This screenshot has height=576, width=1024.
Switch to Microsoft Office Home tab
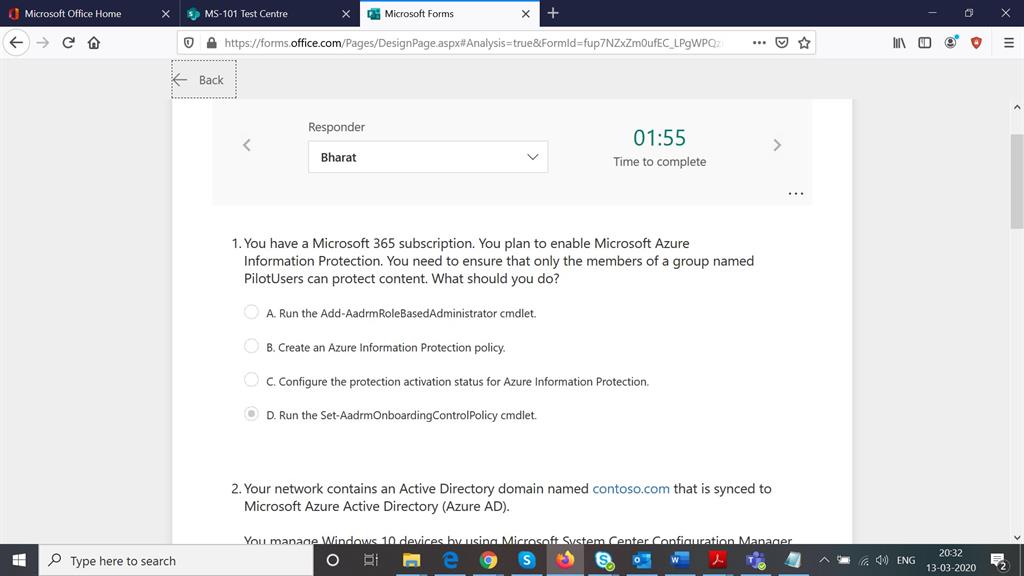click(x=73, y=13)
